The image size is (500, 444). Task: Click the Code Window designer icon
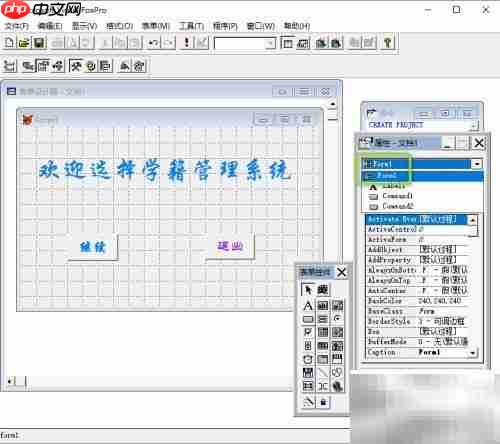pyautogui.click(x=57, y=66)
